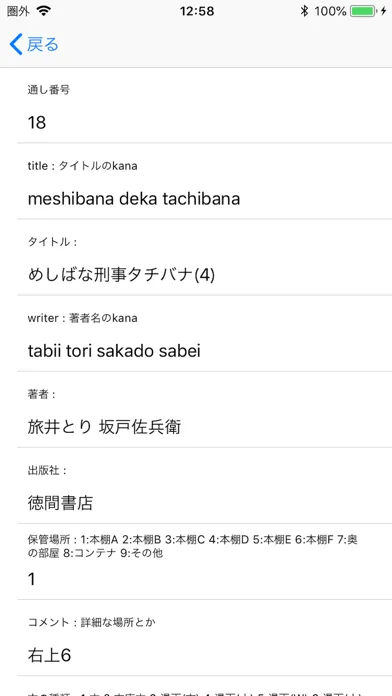392x696 pixels.
Task: Tap the 通し番号 label
Action: [49, 90]
